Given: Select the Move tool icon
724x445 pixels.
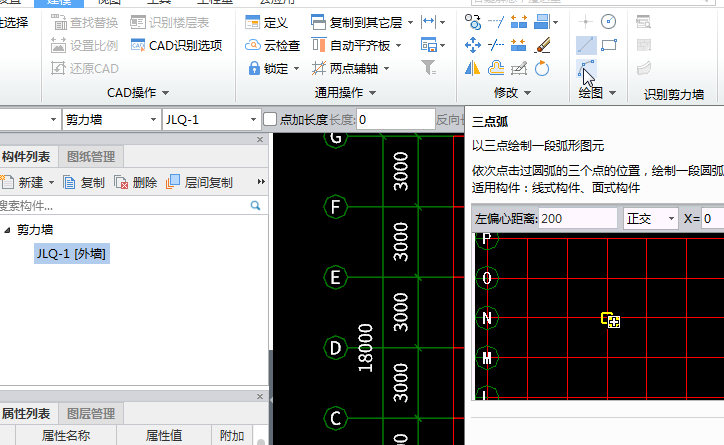Looking at the screenshot, I should click(x=472, y=45).
